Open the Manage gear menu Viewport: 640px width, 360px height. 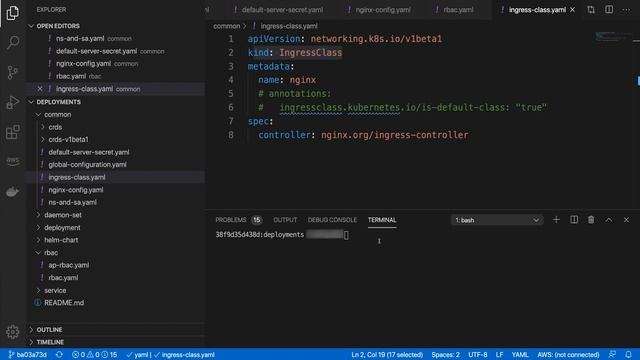tap(13, 332)
